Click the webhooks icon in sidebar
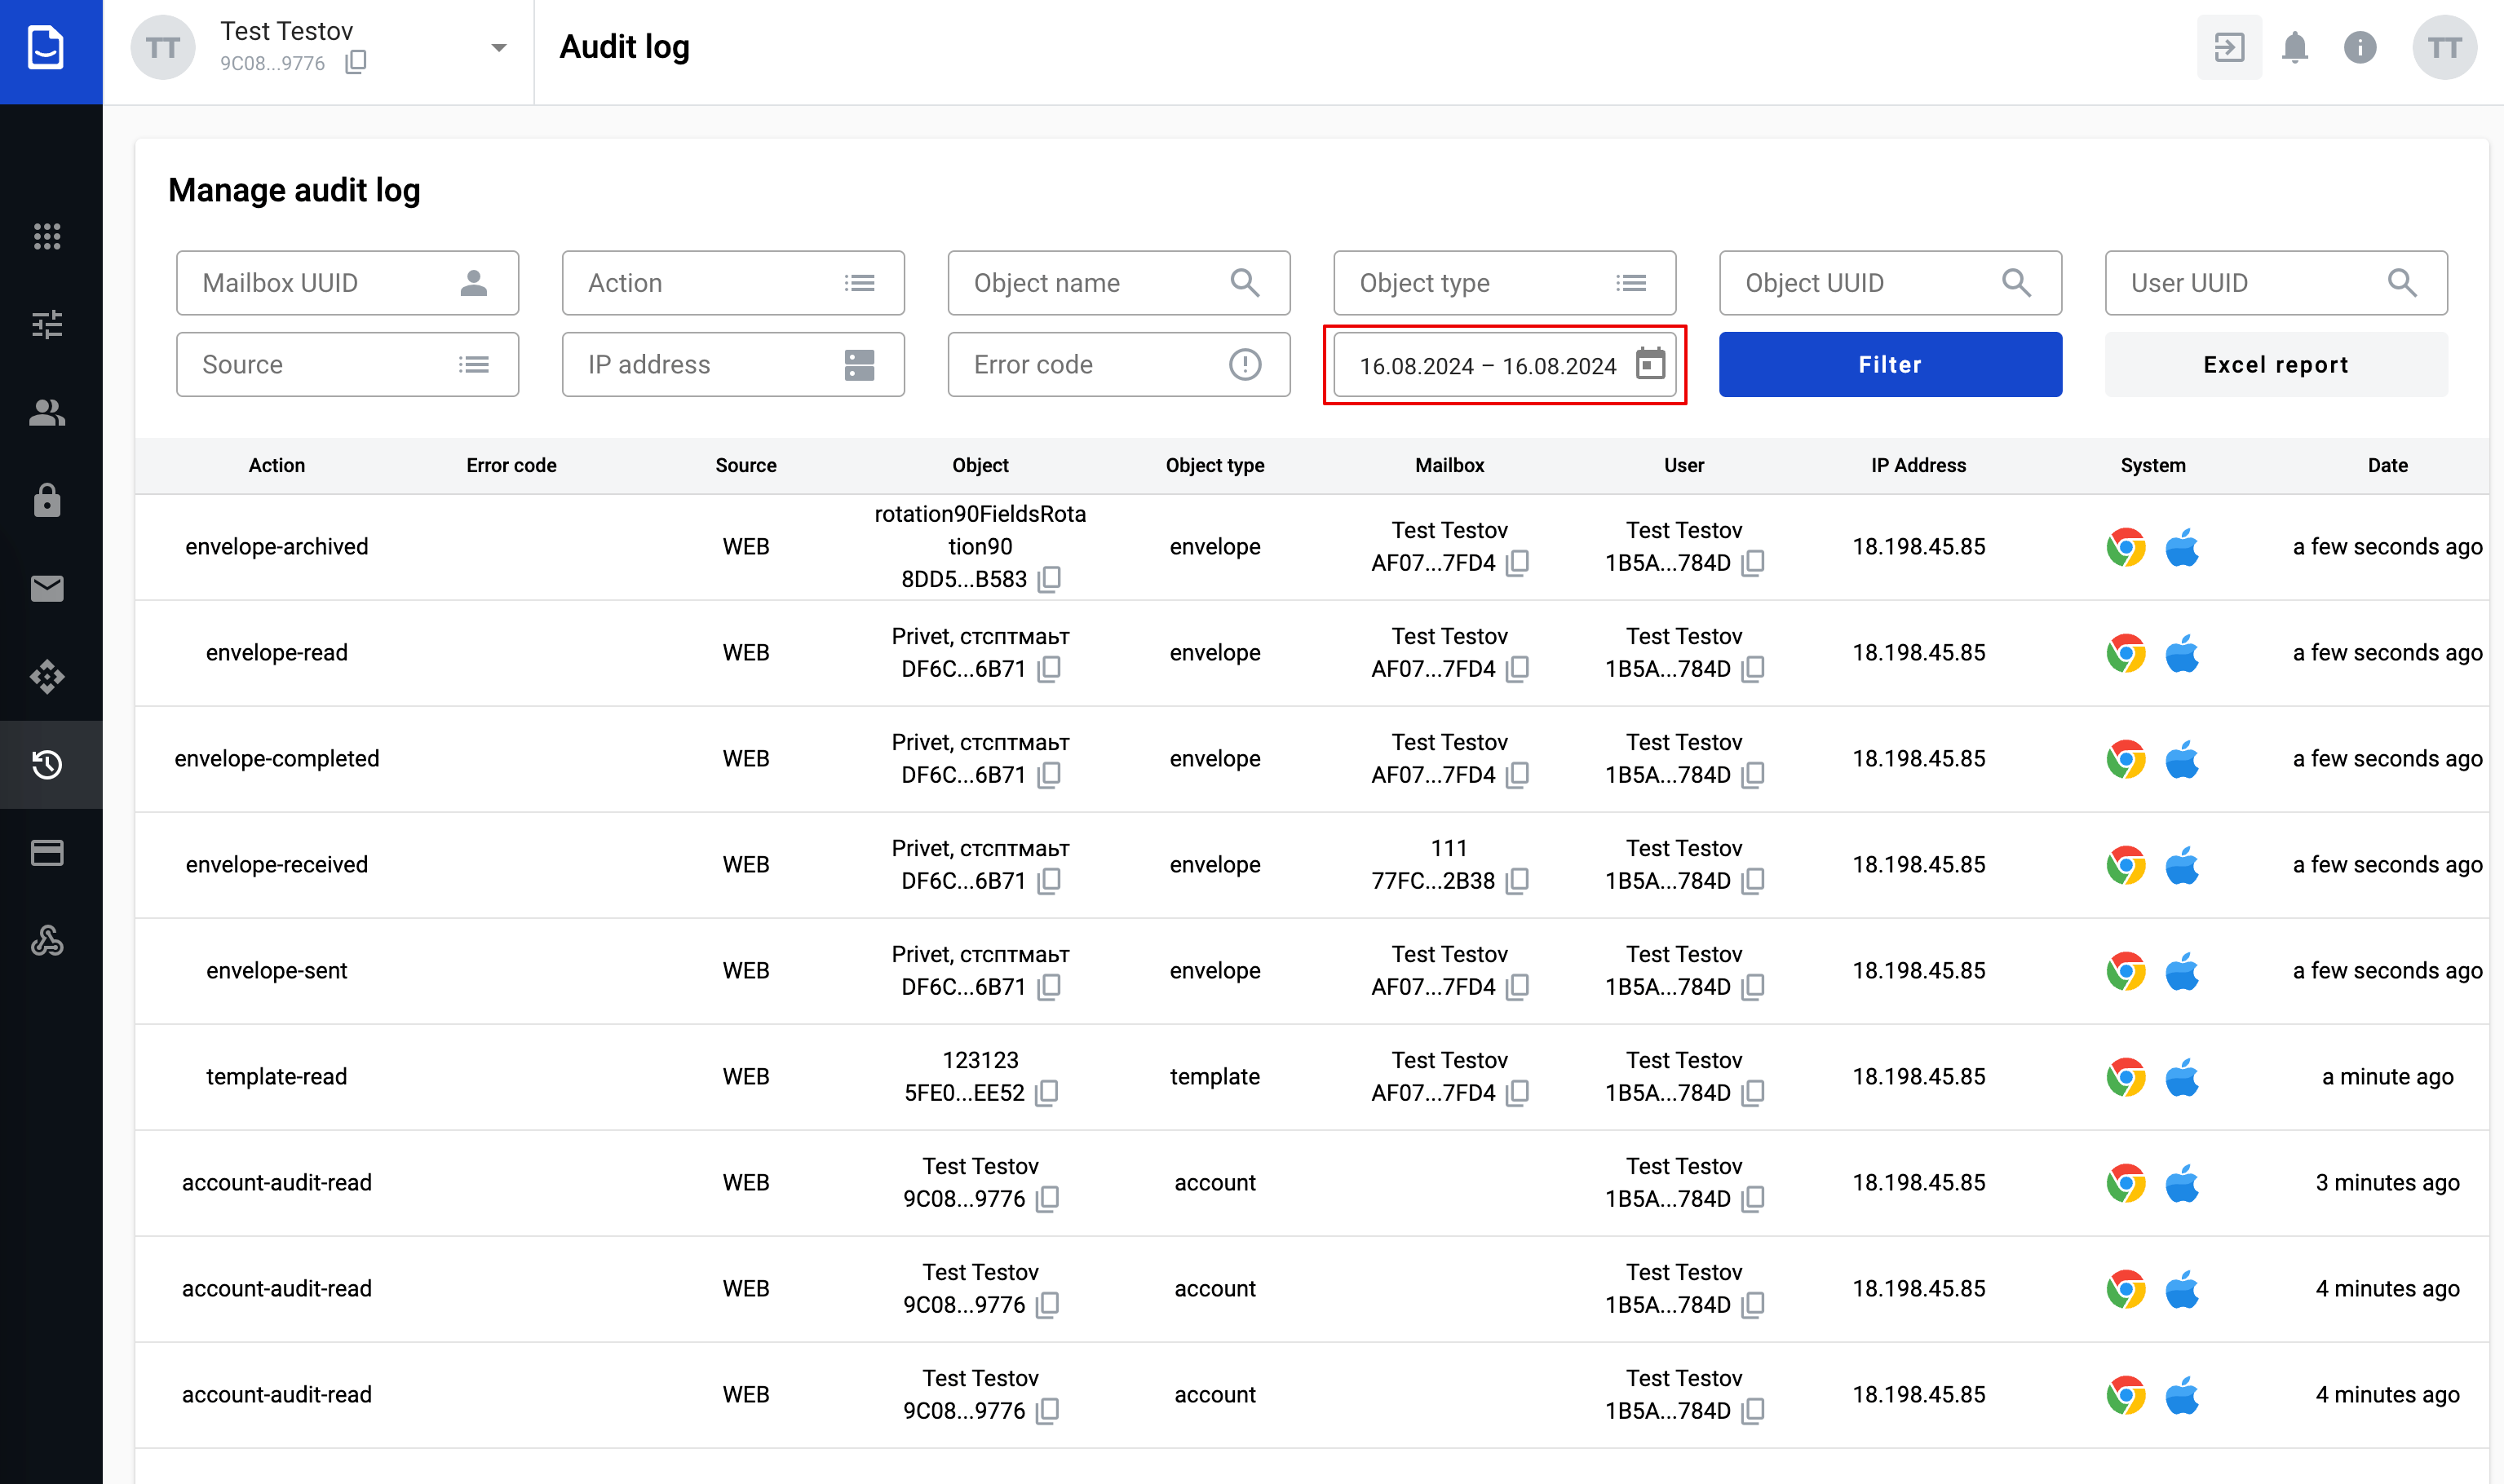The height and width of the screenshot is (1484, 2504). pyautogui.click(x=47, y=940)
